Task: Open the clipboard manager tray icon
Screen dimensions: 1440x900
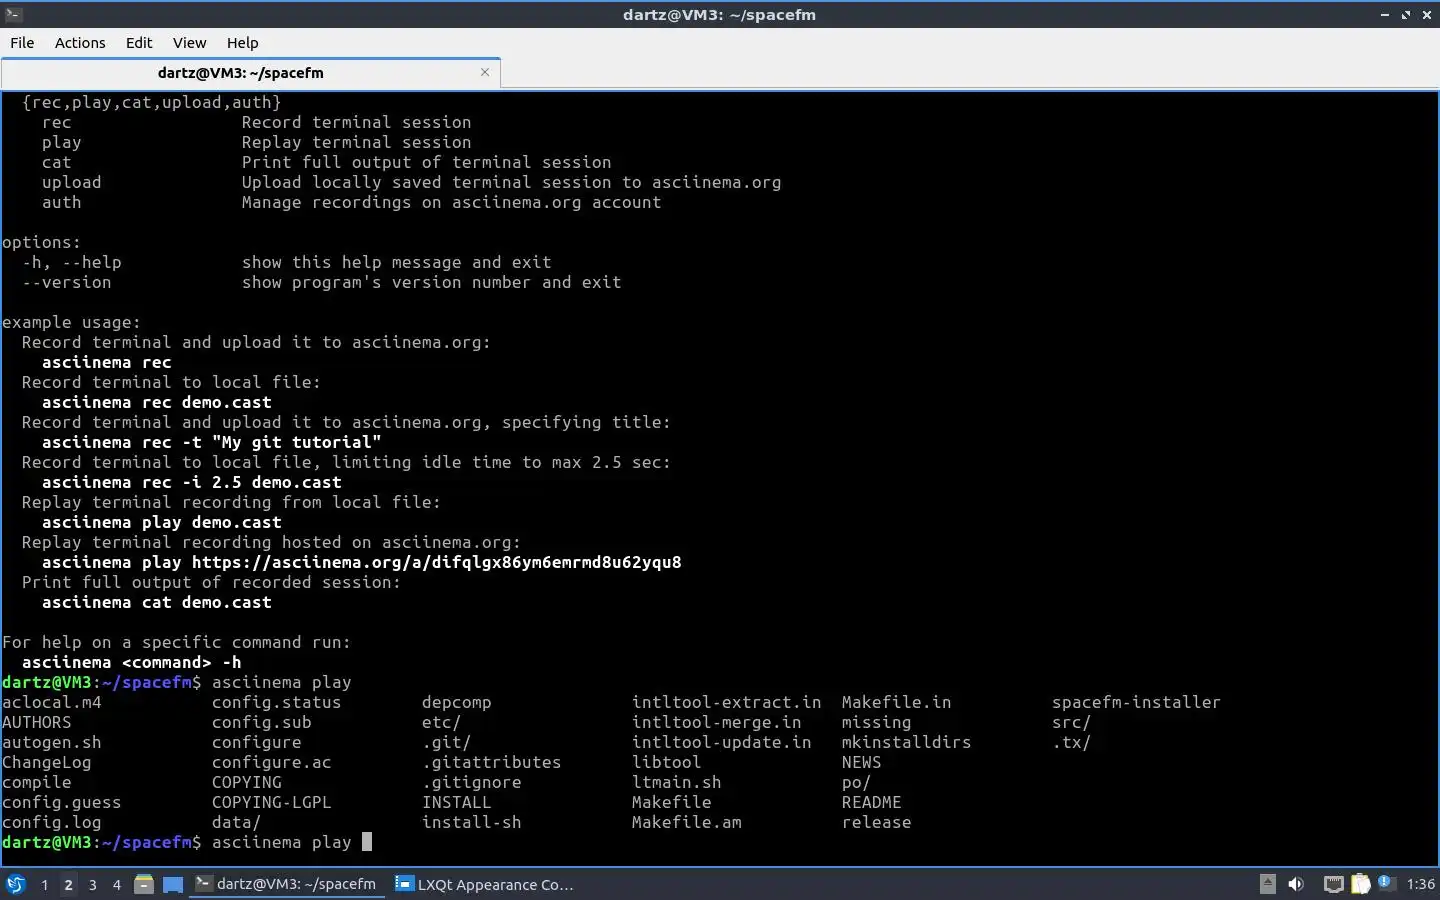Action: (1361, 884)
